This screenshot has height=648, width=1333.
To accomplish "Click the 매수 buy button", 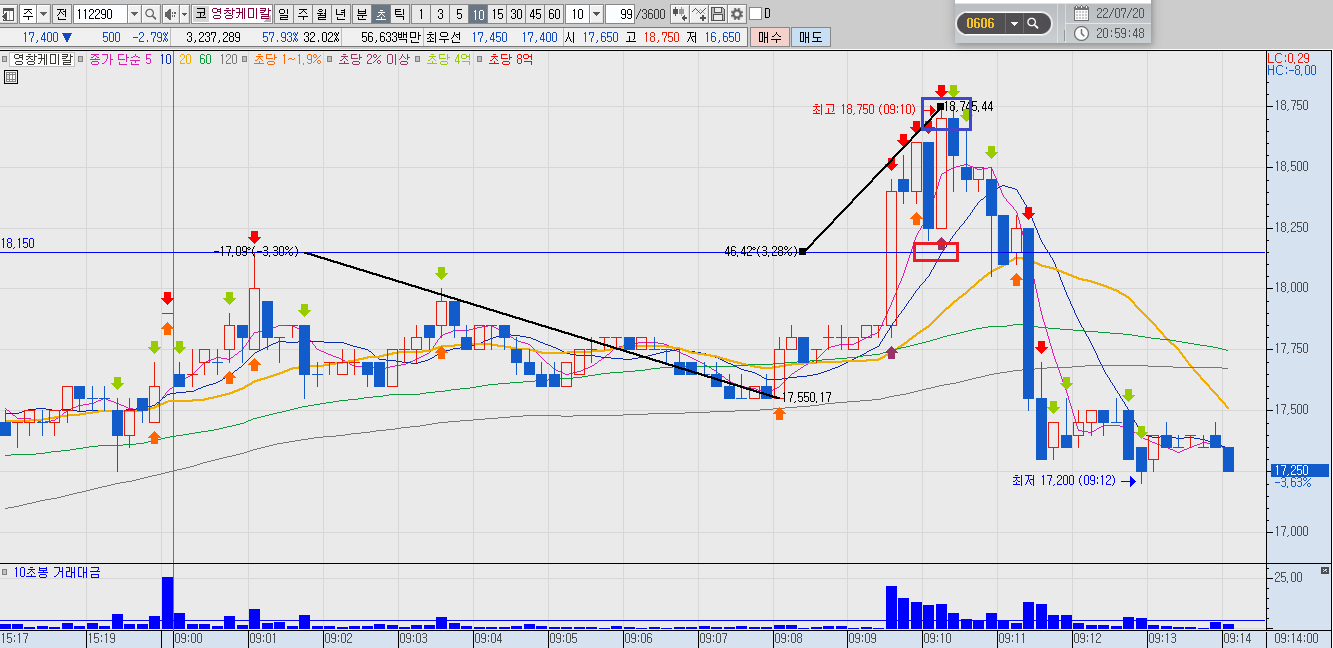I will click(769, 37).
